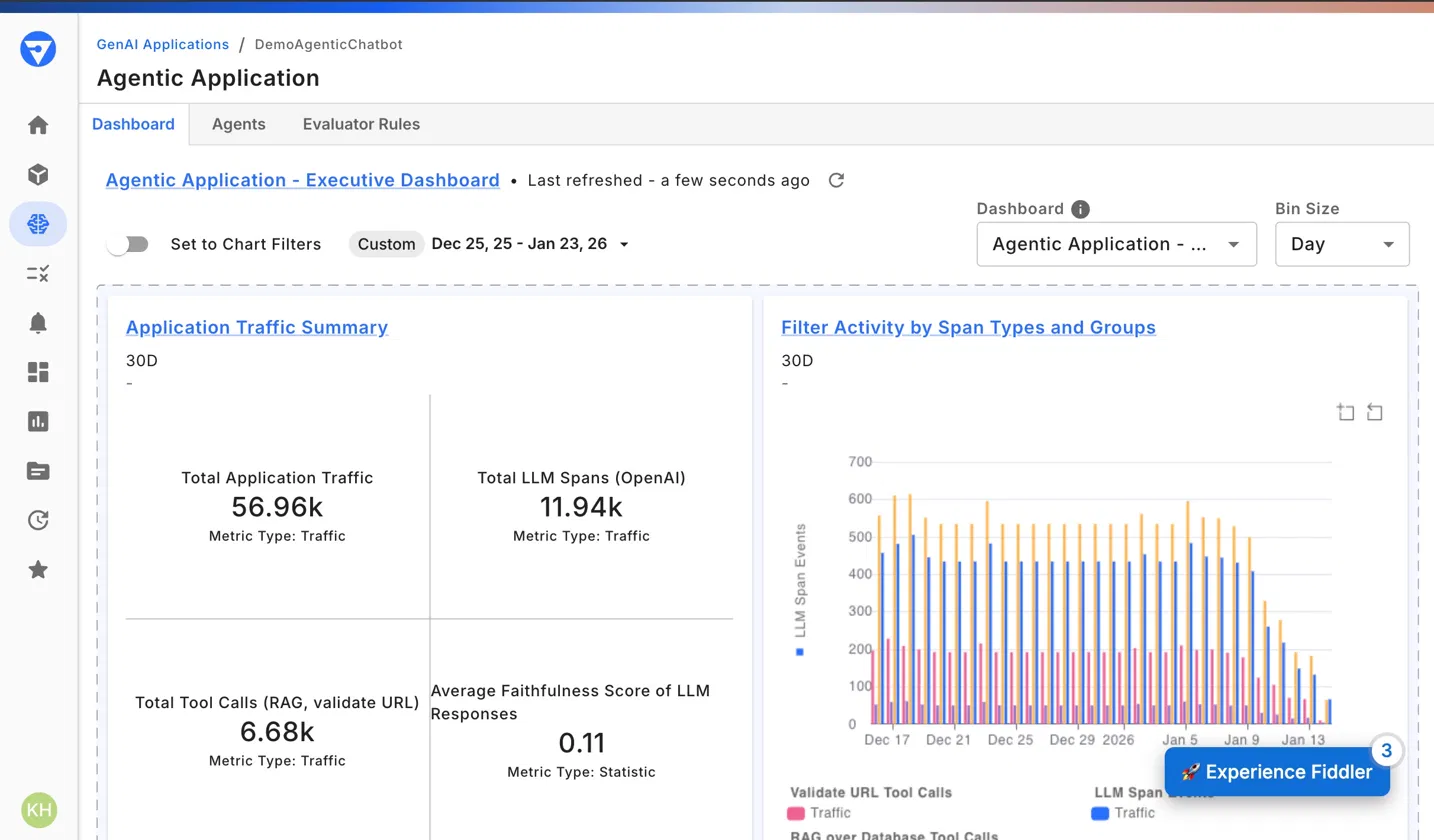Go to GenAI Applications breadcrumb link
This screenshot has height=840, width=1434.
point(162,45)
